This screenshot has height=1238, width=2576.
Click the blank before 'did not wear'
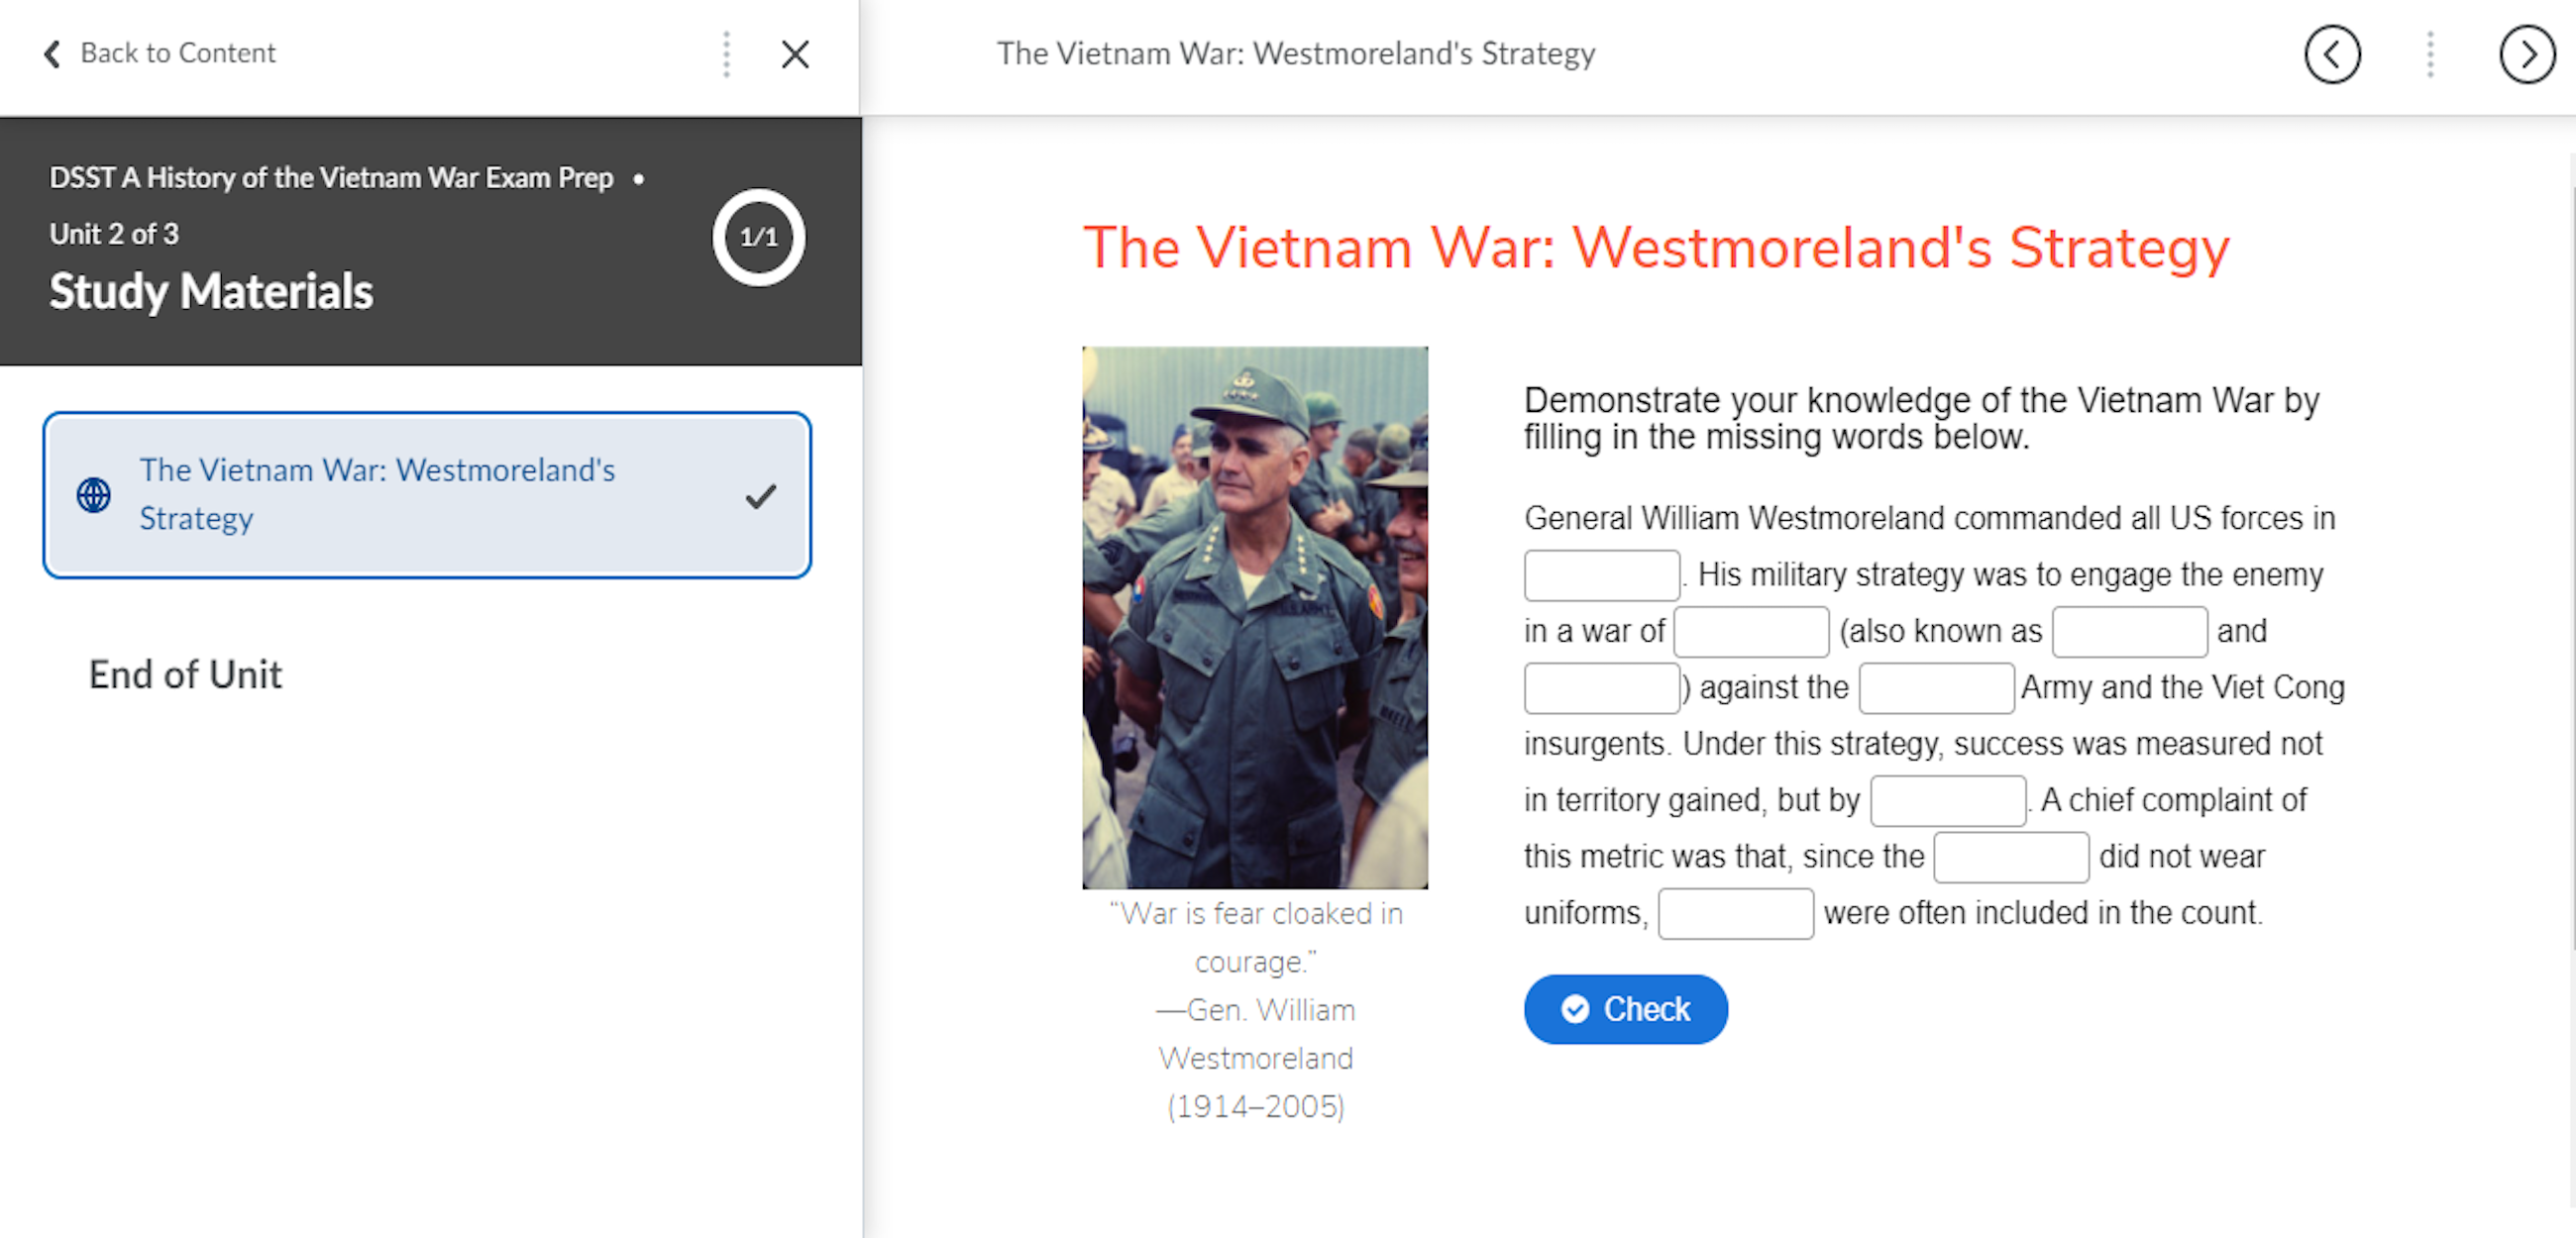pos(2010,857)
